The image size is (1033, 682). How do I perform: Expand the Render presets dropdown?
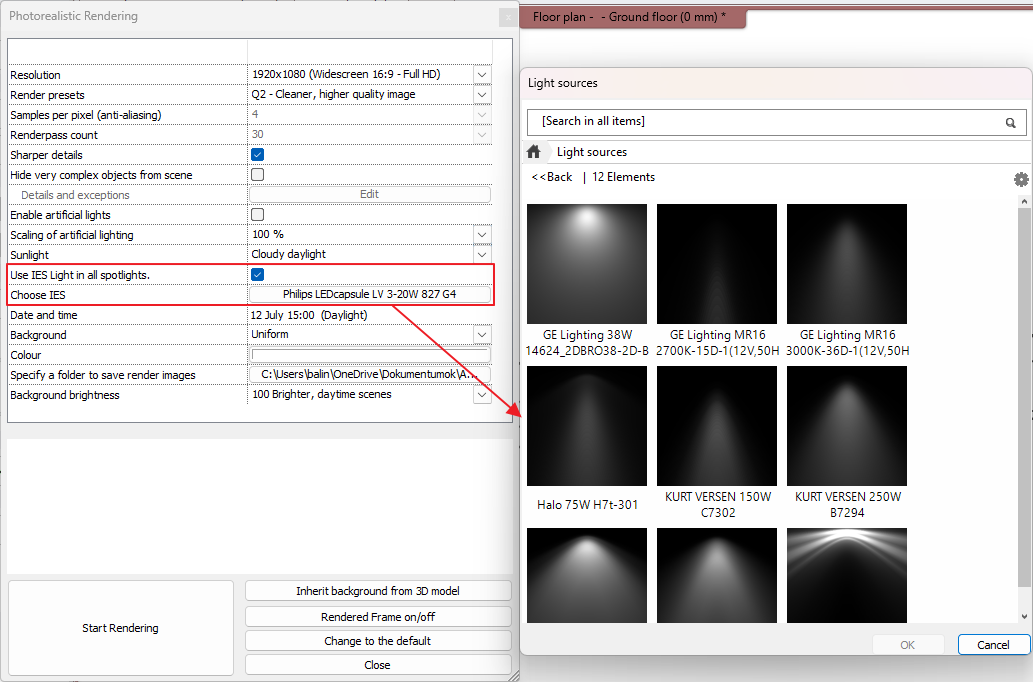click(481, 94)
